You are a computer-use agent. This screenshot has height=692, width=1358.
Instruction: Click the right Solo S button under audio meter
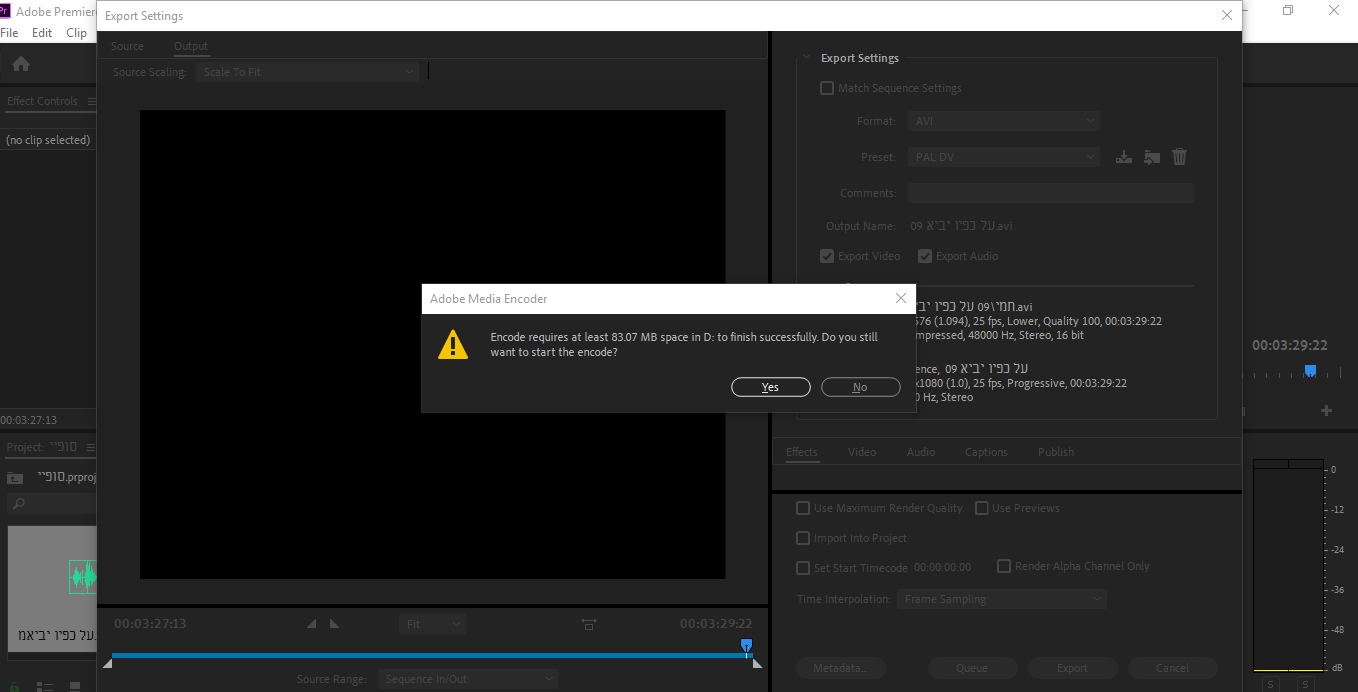(1308, 684)
